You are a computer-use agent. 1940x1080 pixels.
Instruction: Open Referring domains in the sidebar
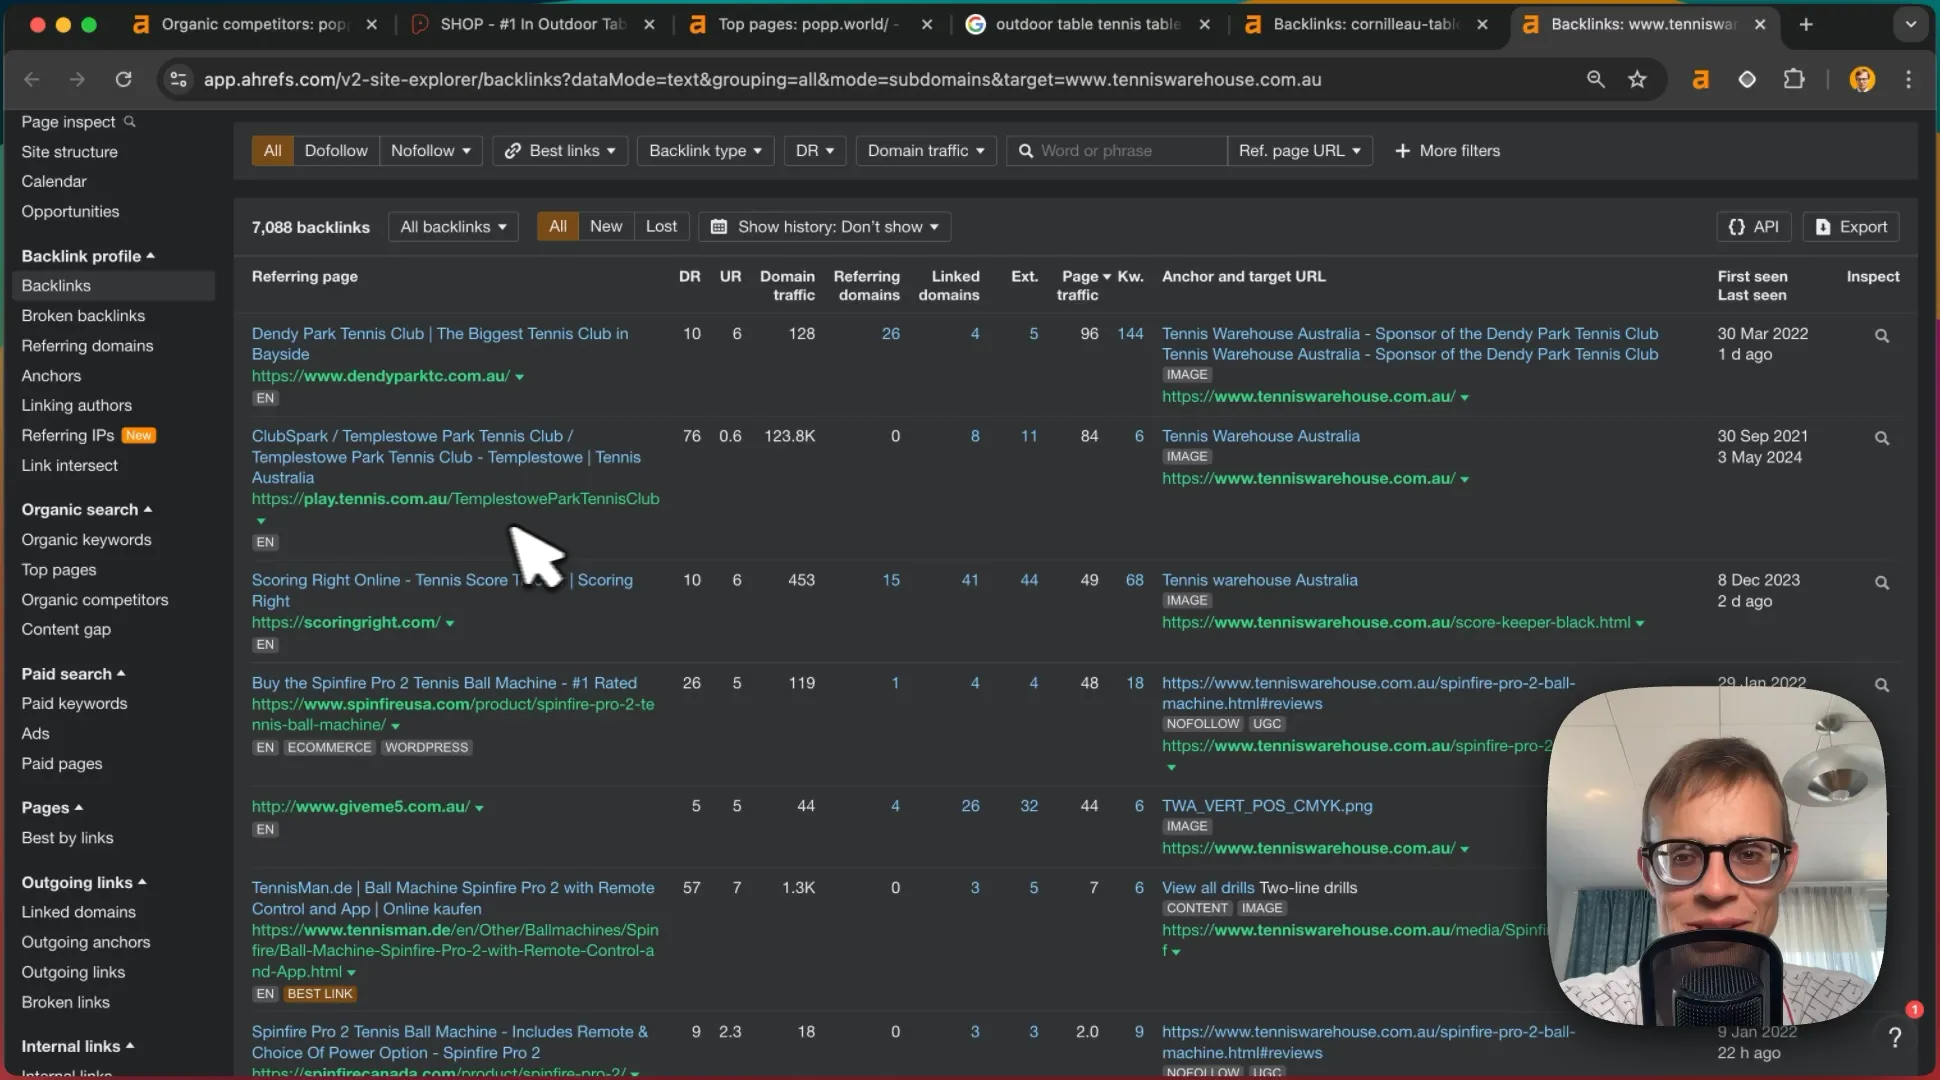87,345
